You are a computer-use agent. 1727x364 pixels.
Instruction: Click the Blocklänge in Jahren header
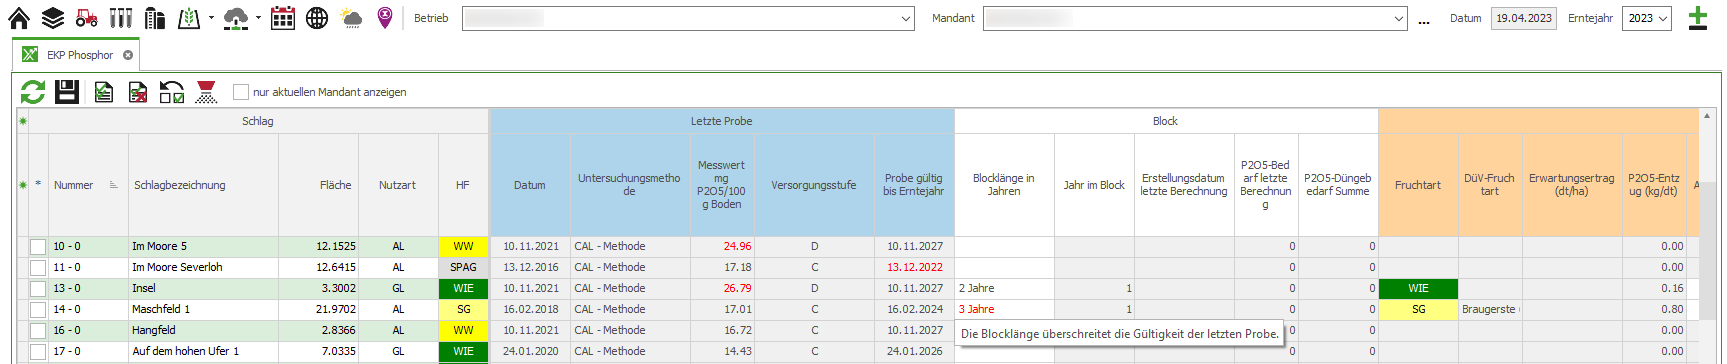1004,185
